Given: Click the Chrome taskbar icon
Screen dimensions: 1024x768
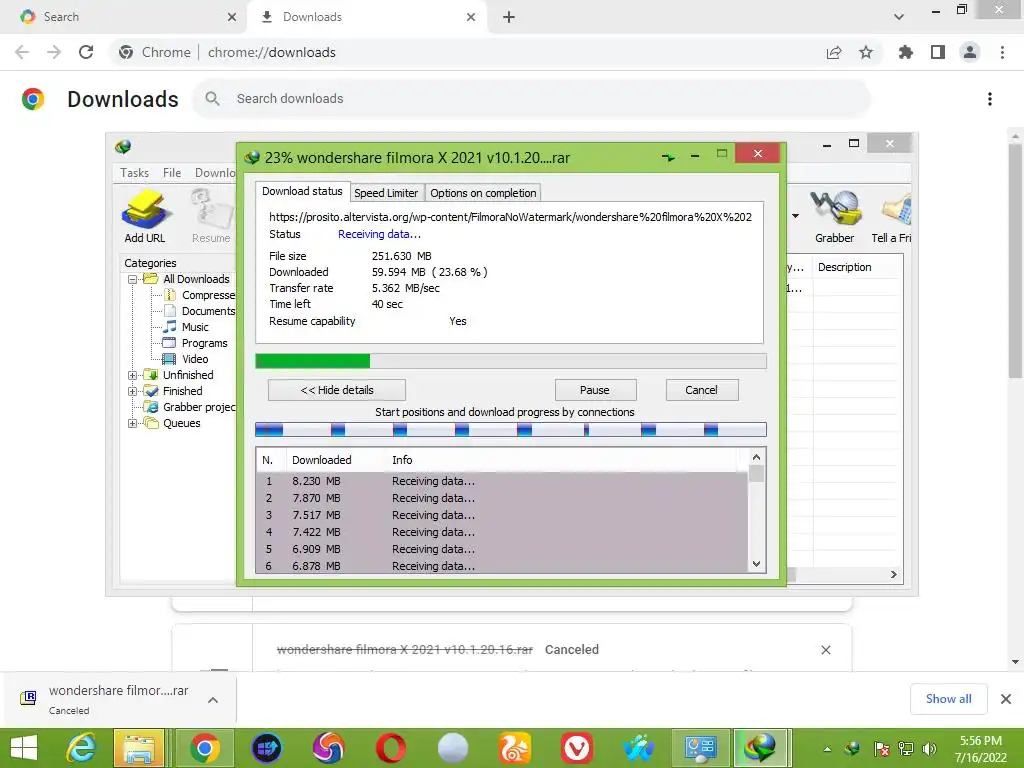Looking at the screenshot, I should [204, 748].
